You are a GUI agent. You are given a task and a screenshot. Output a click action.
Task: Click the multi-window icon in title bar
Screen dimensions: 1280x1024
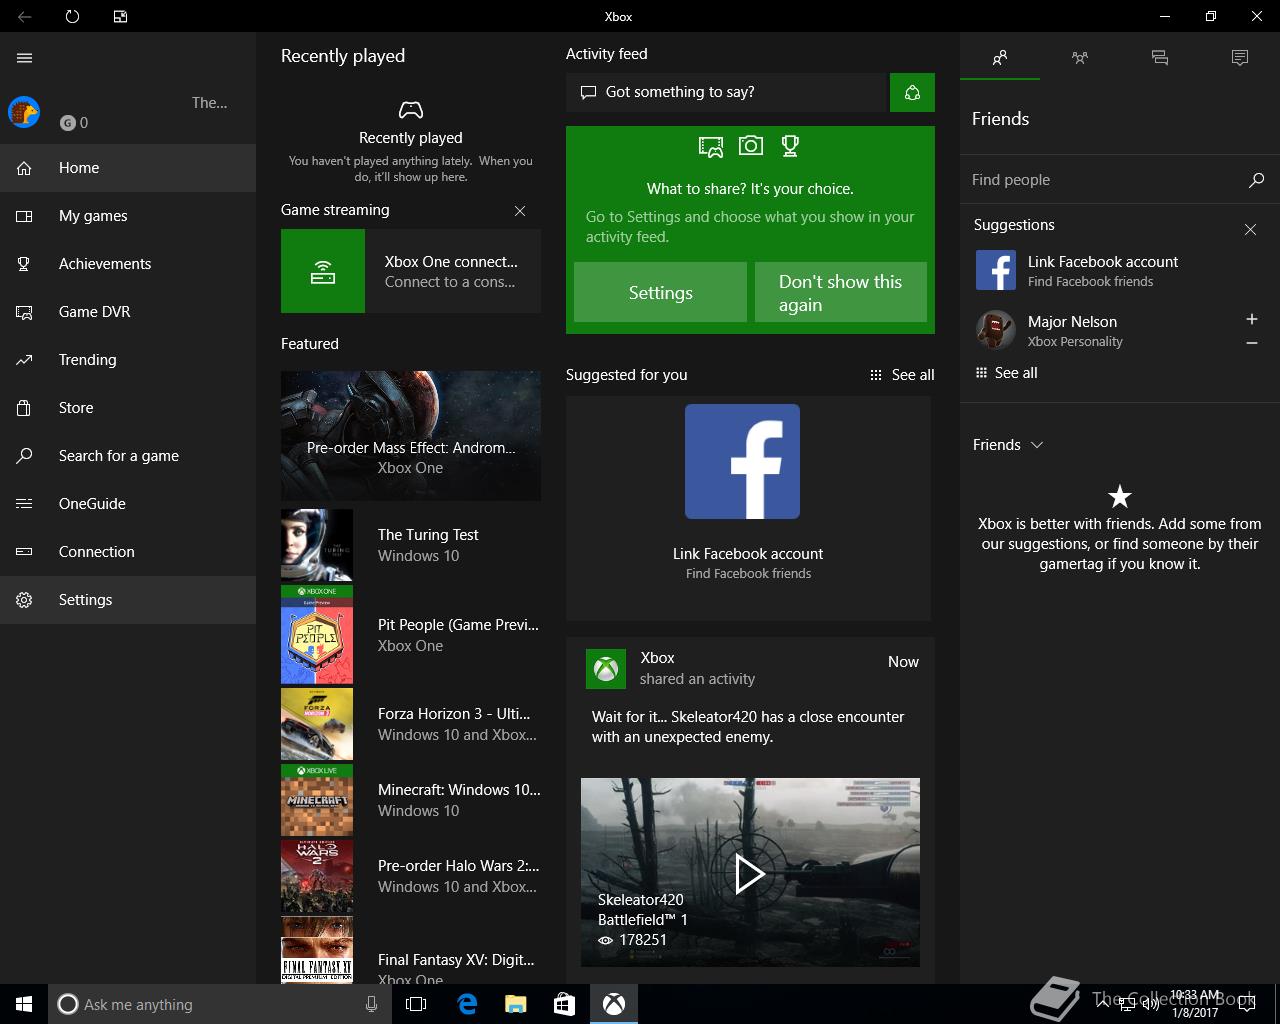120,16
